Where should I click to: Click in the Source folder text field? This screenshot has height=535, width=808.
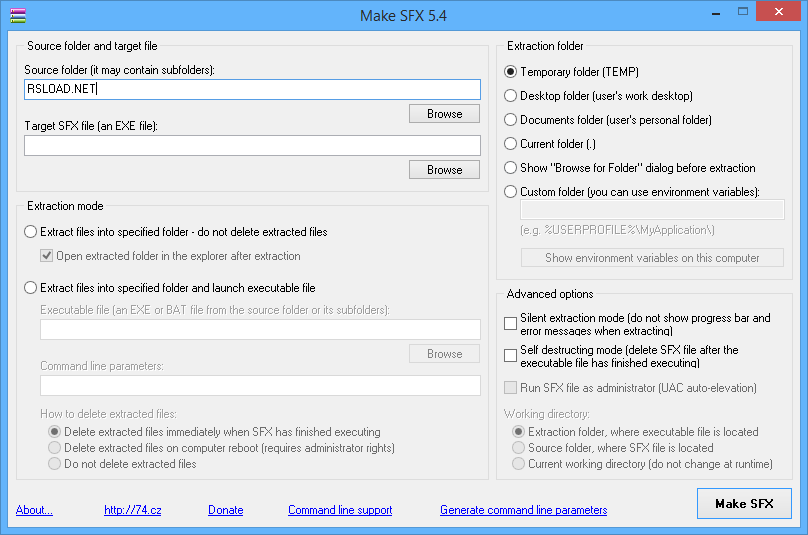[x=252, y=90]
